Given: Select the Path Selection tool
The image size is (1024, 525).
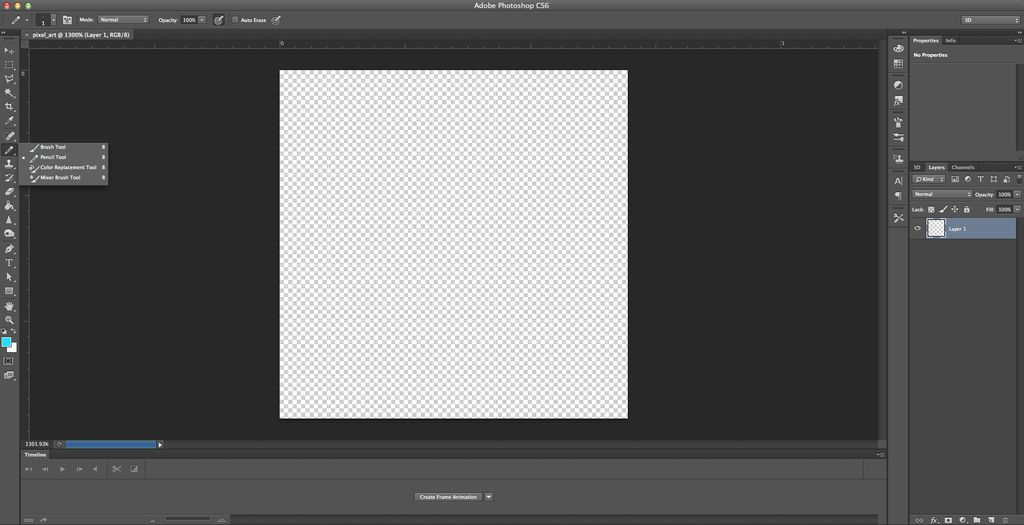Looking at the screenshot, I should 9,277.
